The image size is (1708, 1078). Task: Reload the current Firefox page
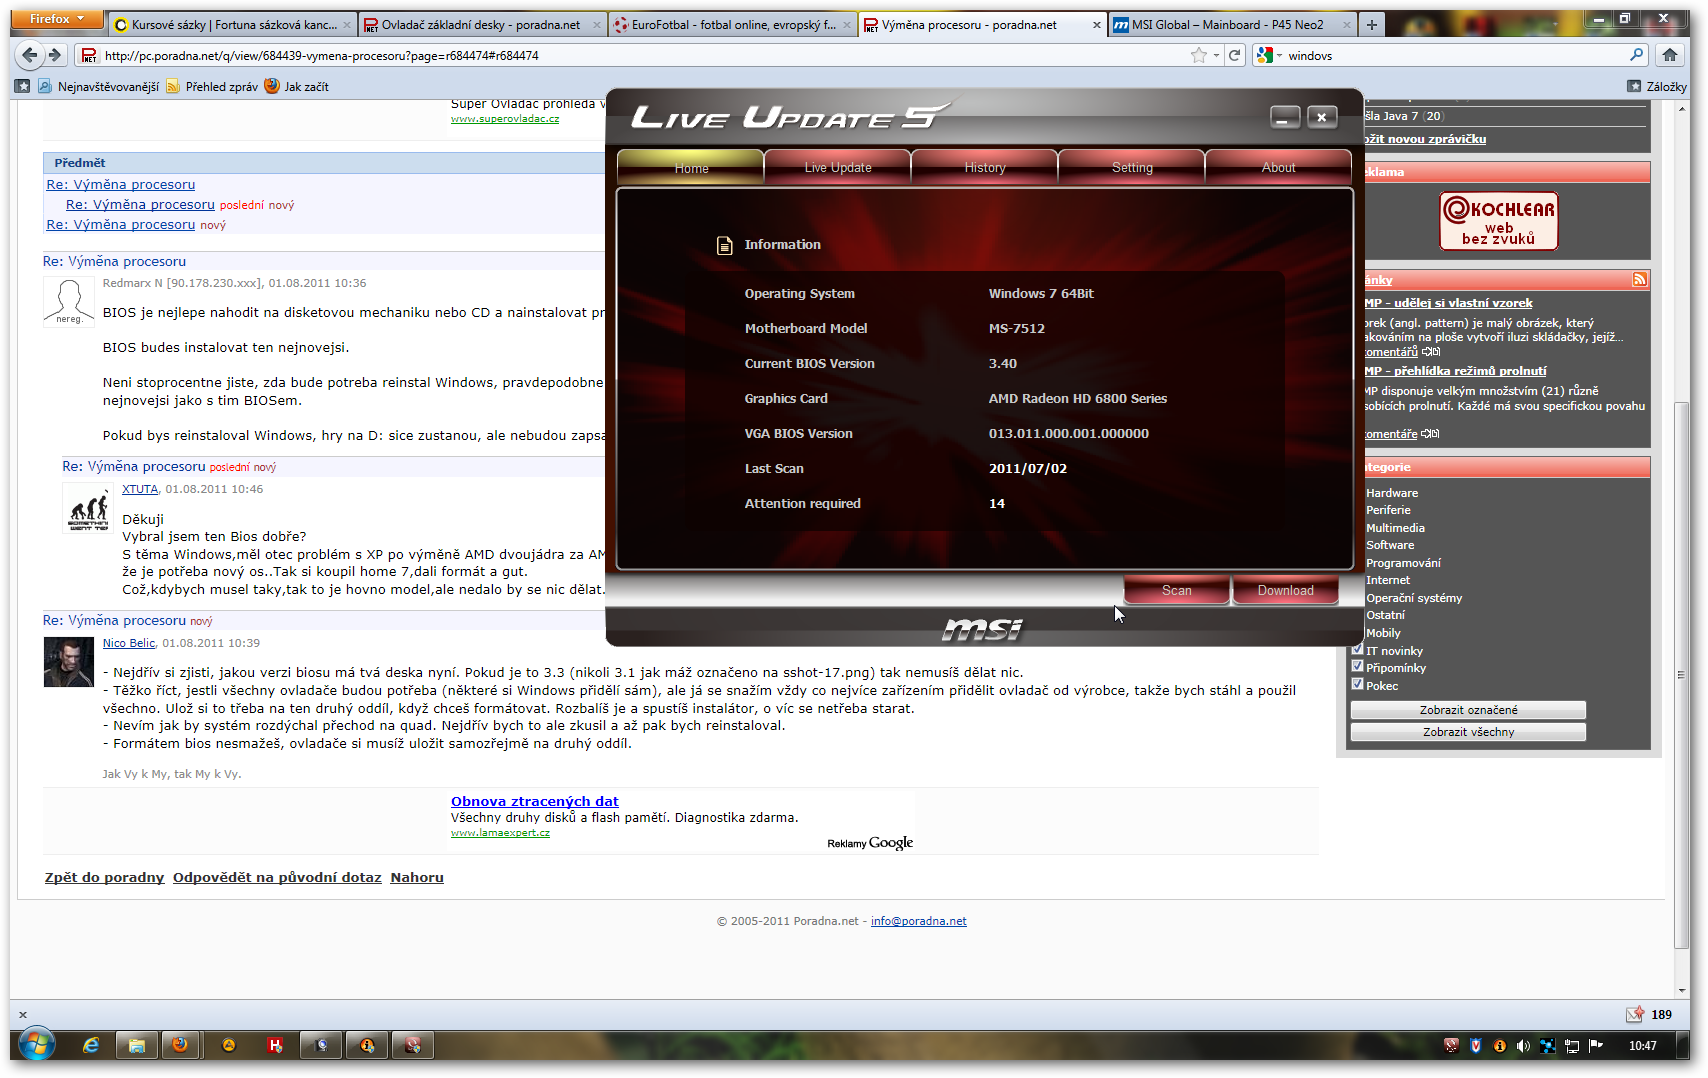coord(1235,55)
